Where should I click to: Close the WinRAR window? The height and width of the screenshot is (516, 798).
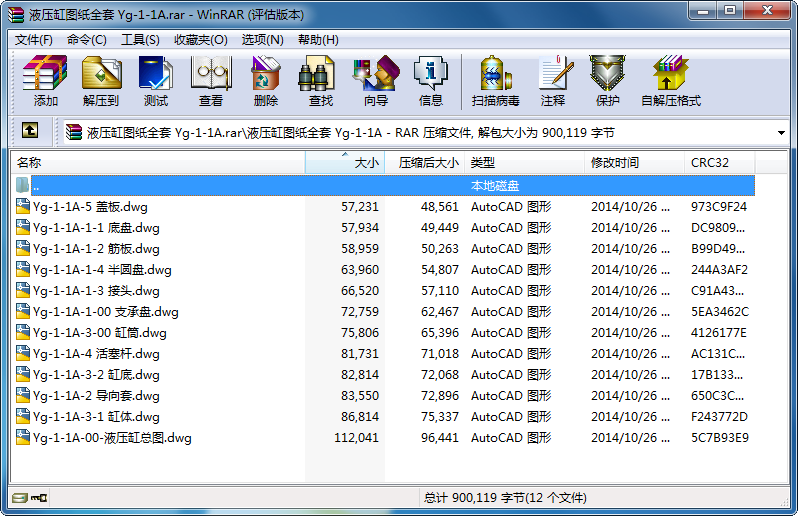[767, 11]
